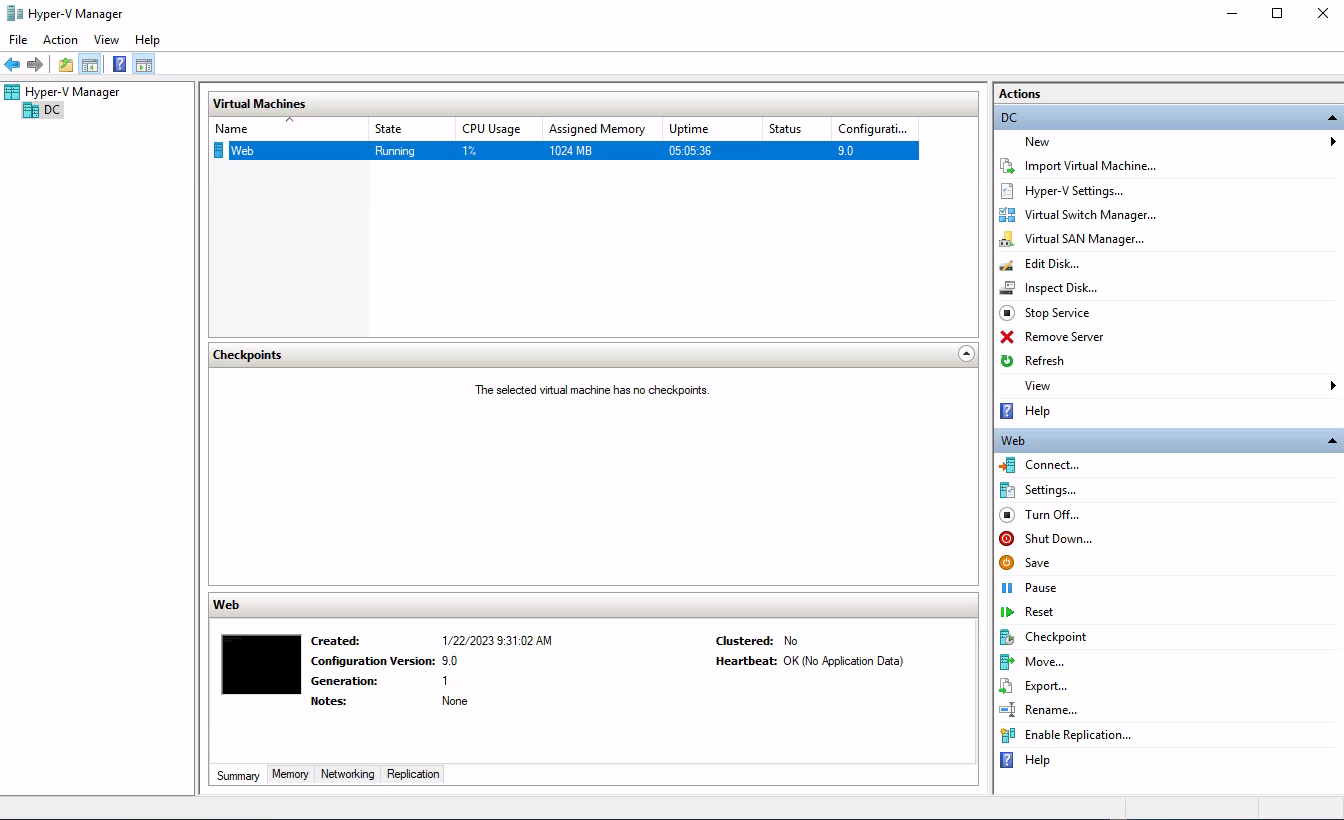Click the Virtual SAN Manager icon
The width and height of the screenshot is (1344, 820).
(1007, 239)
